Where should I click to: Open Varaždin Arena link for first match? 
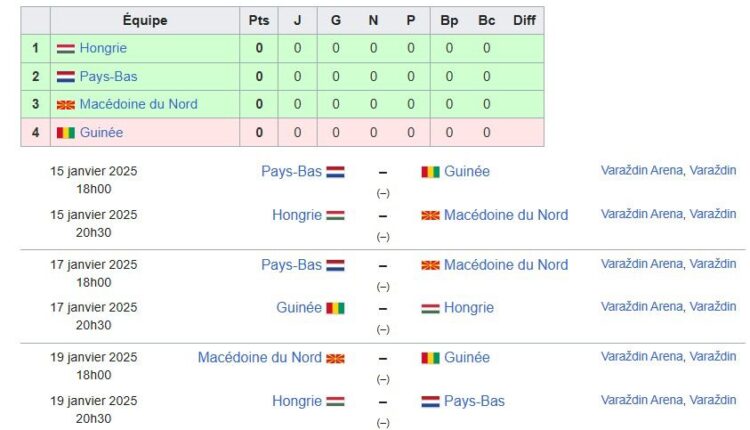[641, 170]
